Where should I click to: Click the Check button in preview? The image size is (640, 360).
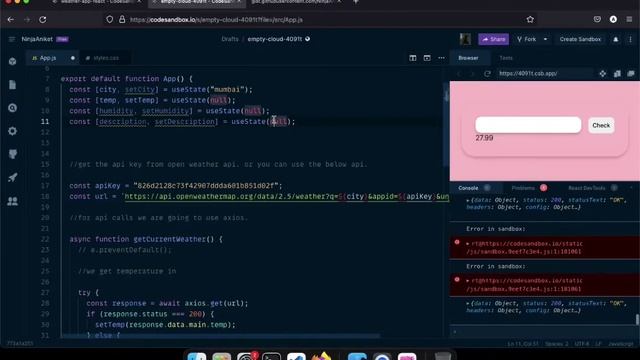coord(601,125)
